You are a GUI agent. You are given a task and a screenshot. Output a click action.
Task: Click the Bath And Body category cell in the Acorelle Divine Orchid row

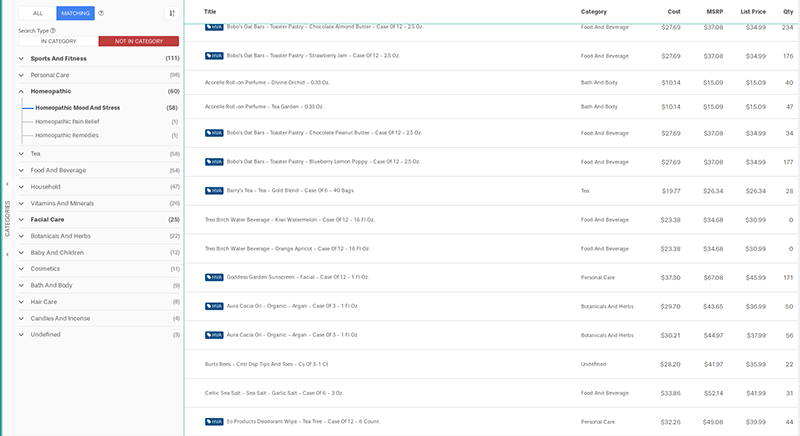pyautogui.click(x=599, y=82)
